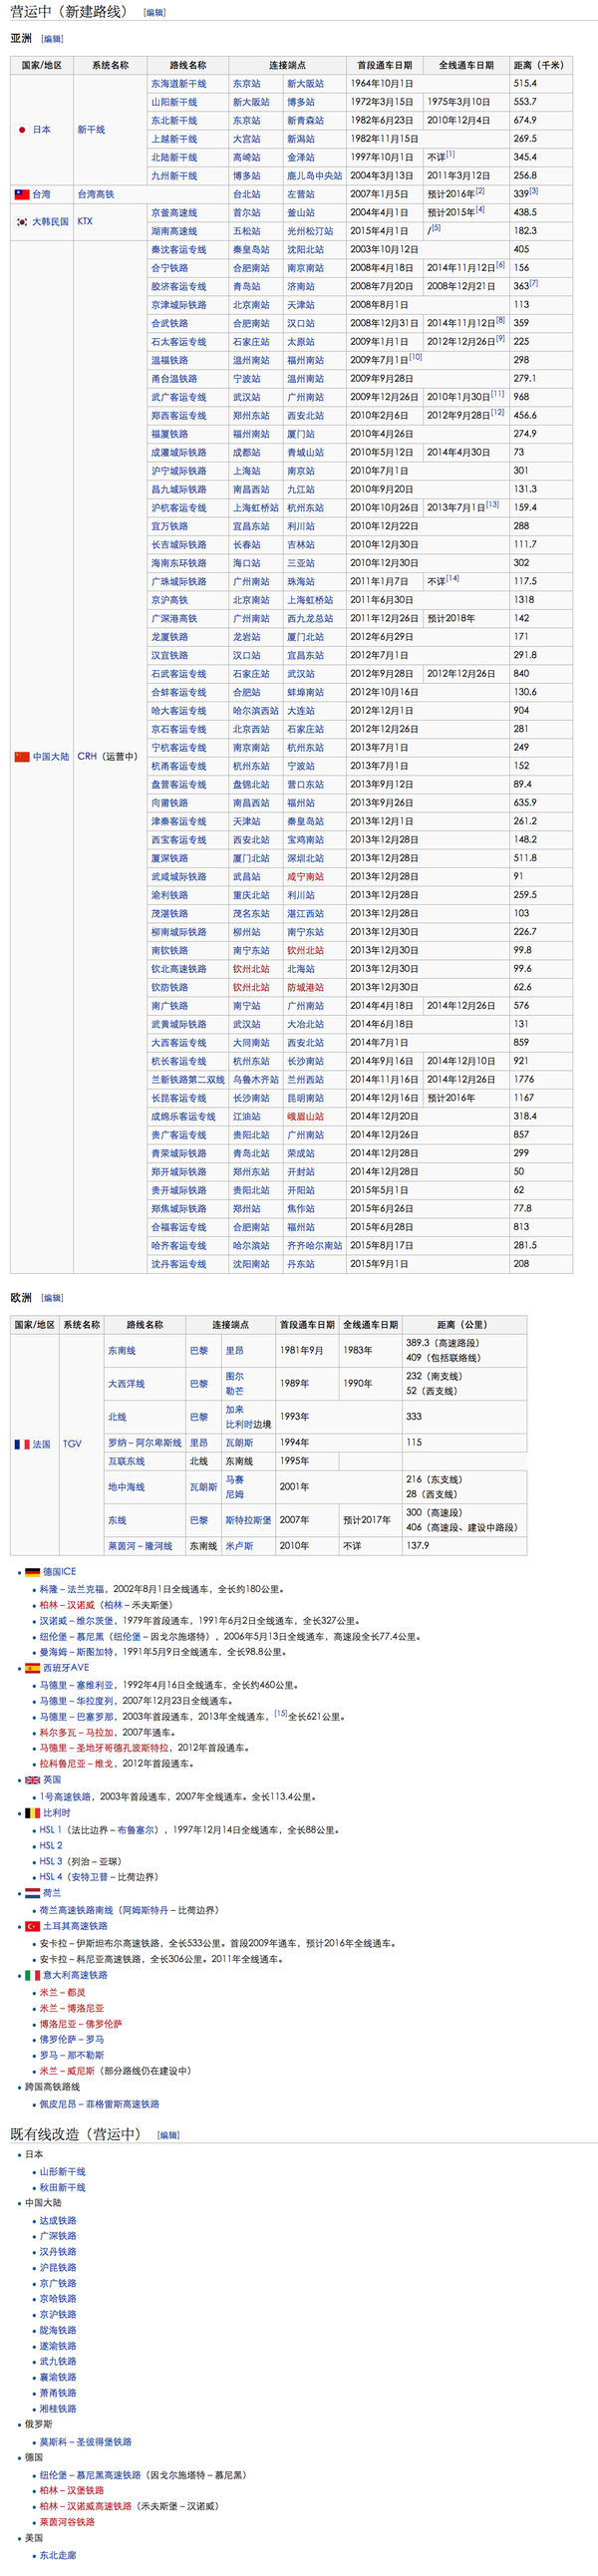Open the 京沪高铁 link
598x2576 pixels.
point(170,600)
